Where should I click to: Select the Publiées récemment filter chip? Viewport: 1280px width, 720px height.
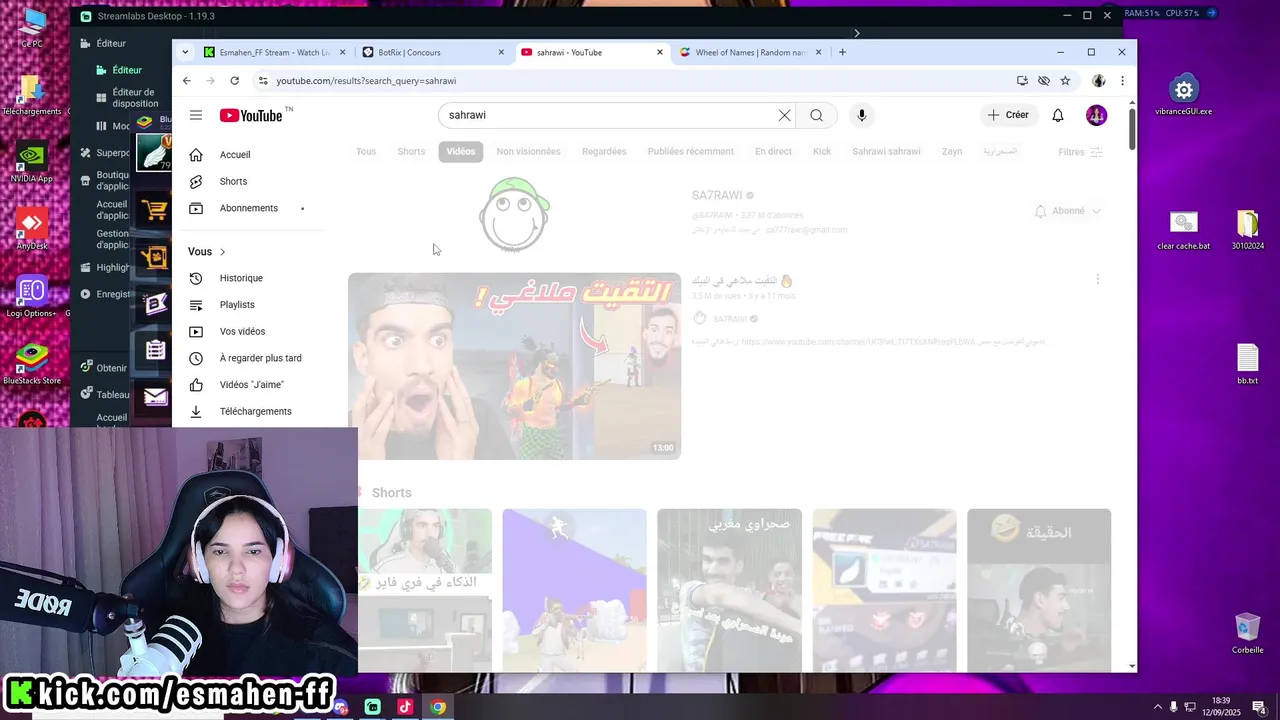691,152
